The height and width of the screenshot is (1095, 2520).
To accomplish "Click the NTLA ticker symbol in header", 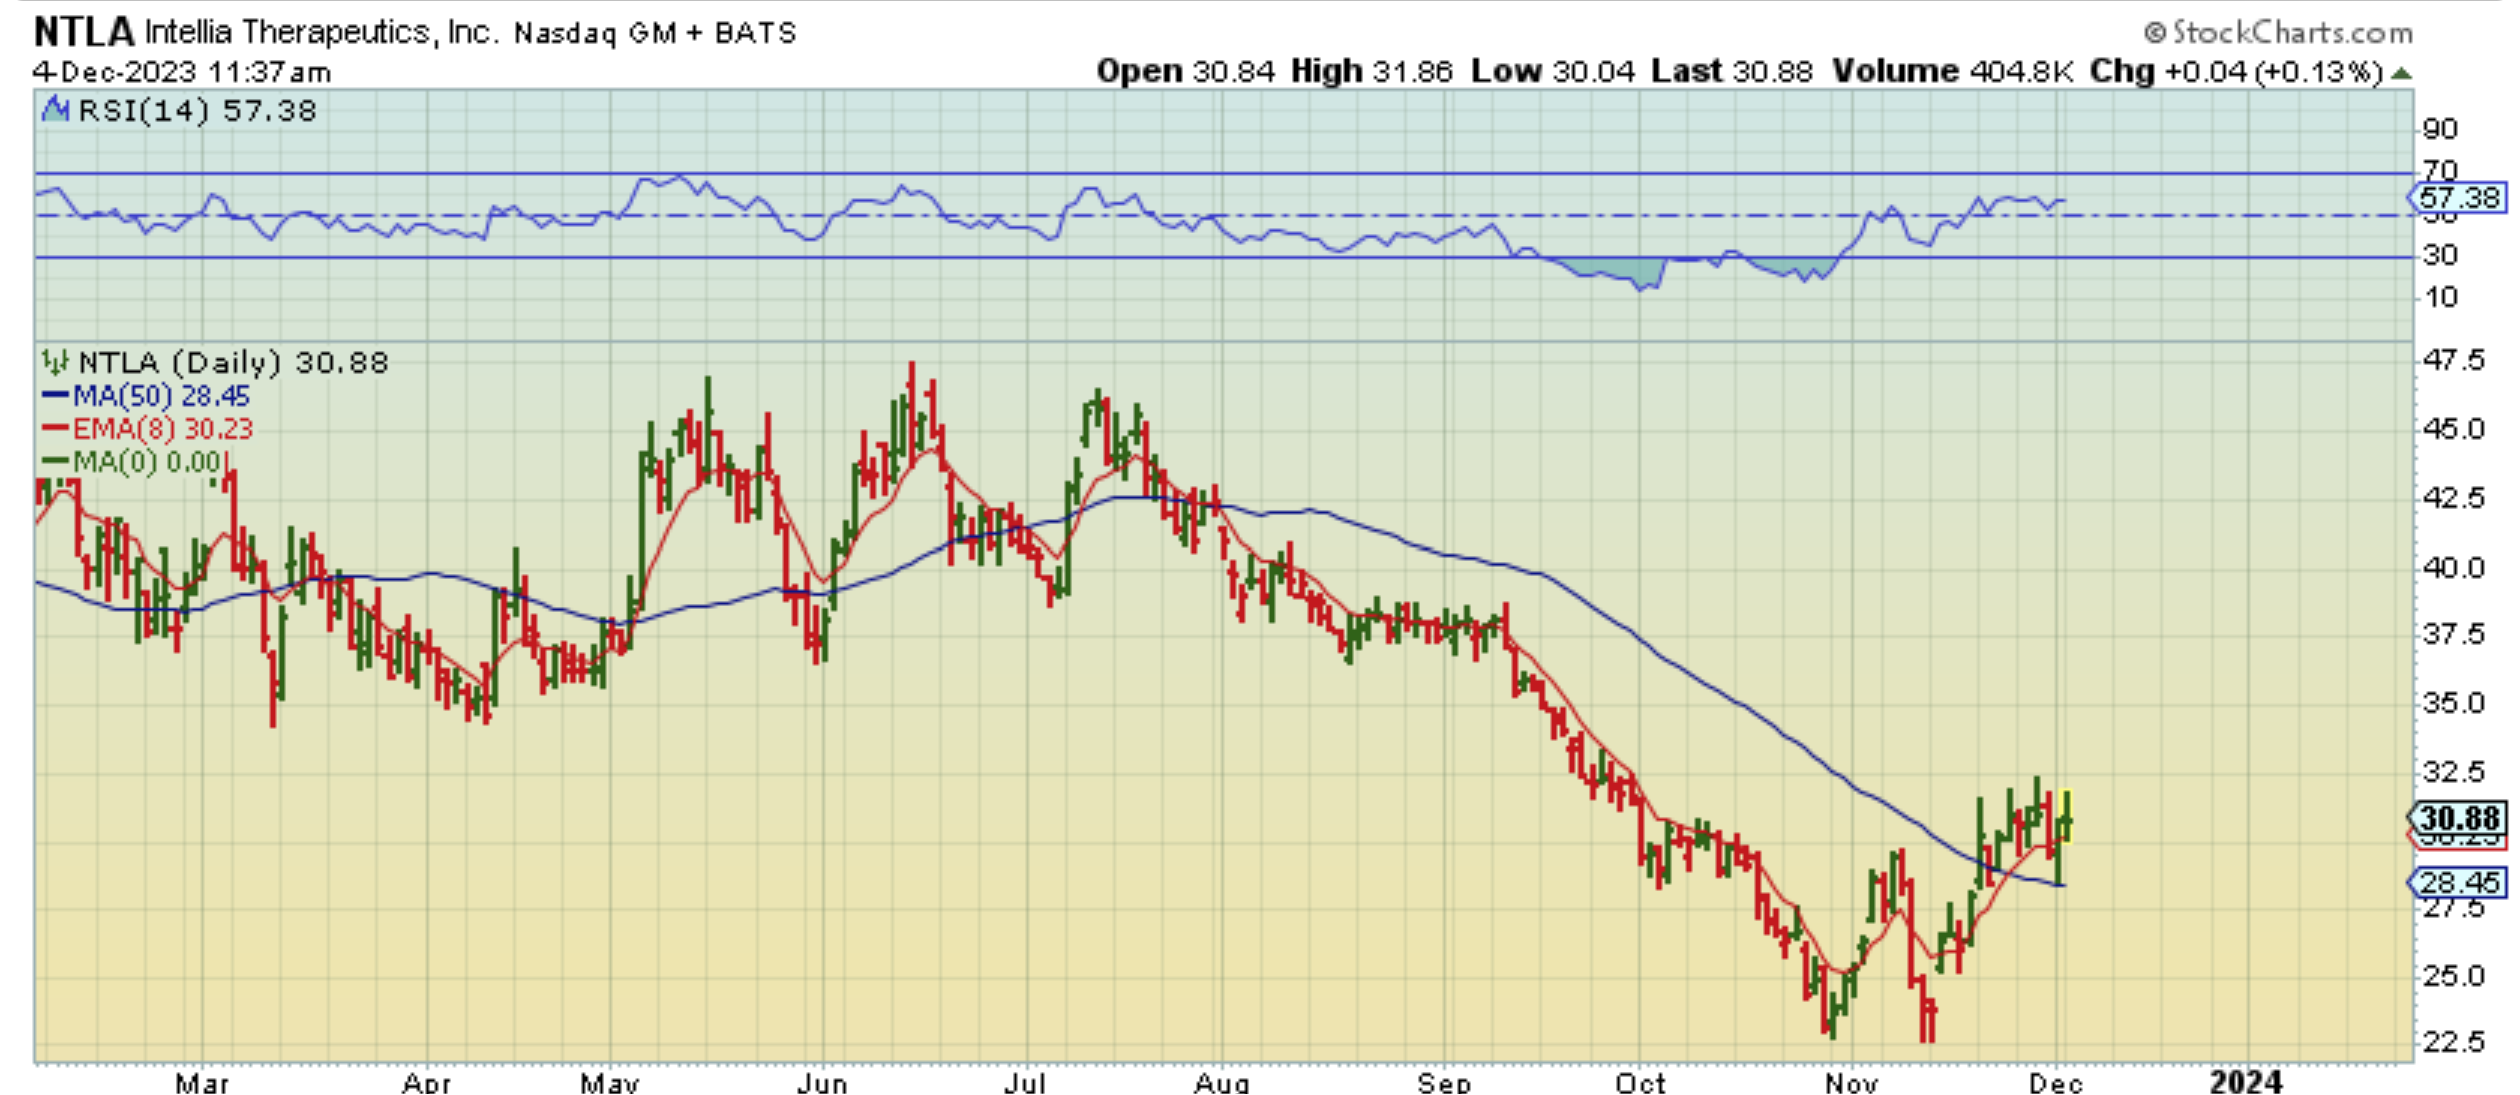I will [83, 32].
